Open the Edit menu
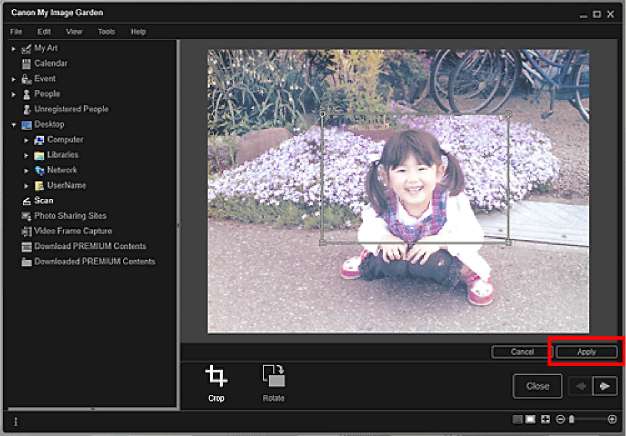 44,32
